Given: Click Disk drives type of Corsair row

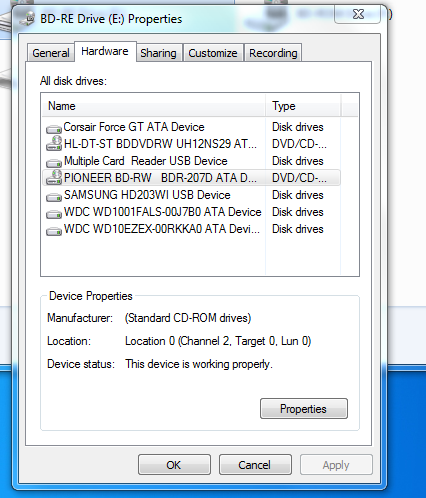Looking at the screenshot, I should click(298, 127).
